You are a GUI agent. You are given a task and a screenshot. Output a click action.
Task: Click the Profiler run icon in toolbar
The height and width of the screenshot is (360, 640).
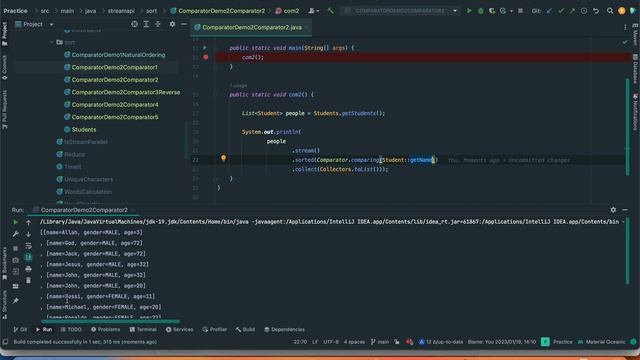503,11
